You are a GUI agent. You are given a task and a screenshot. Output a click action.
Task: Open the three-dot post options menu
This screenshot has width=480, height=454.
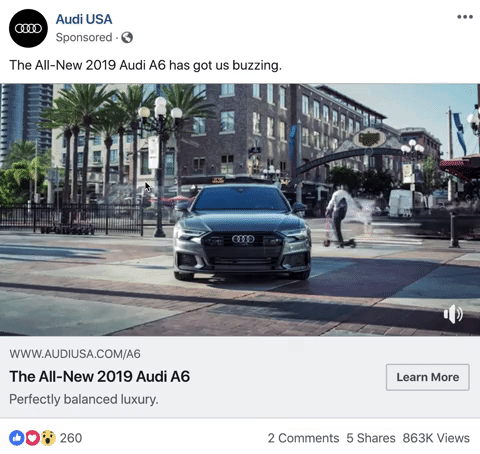coord(465,17)
